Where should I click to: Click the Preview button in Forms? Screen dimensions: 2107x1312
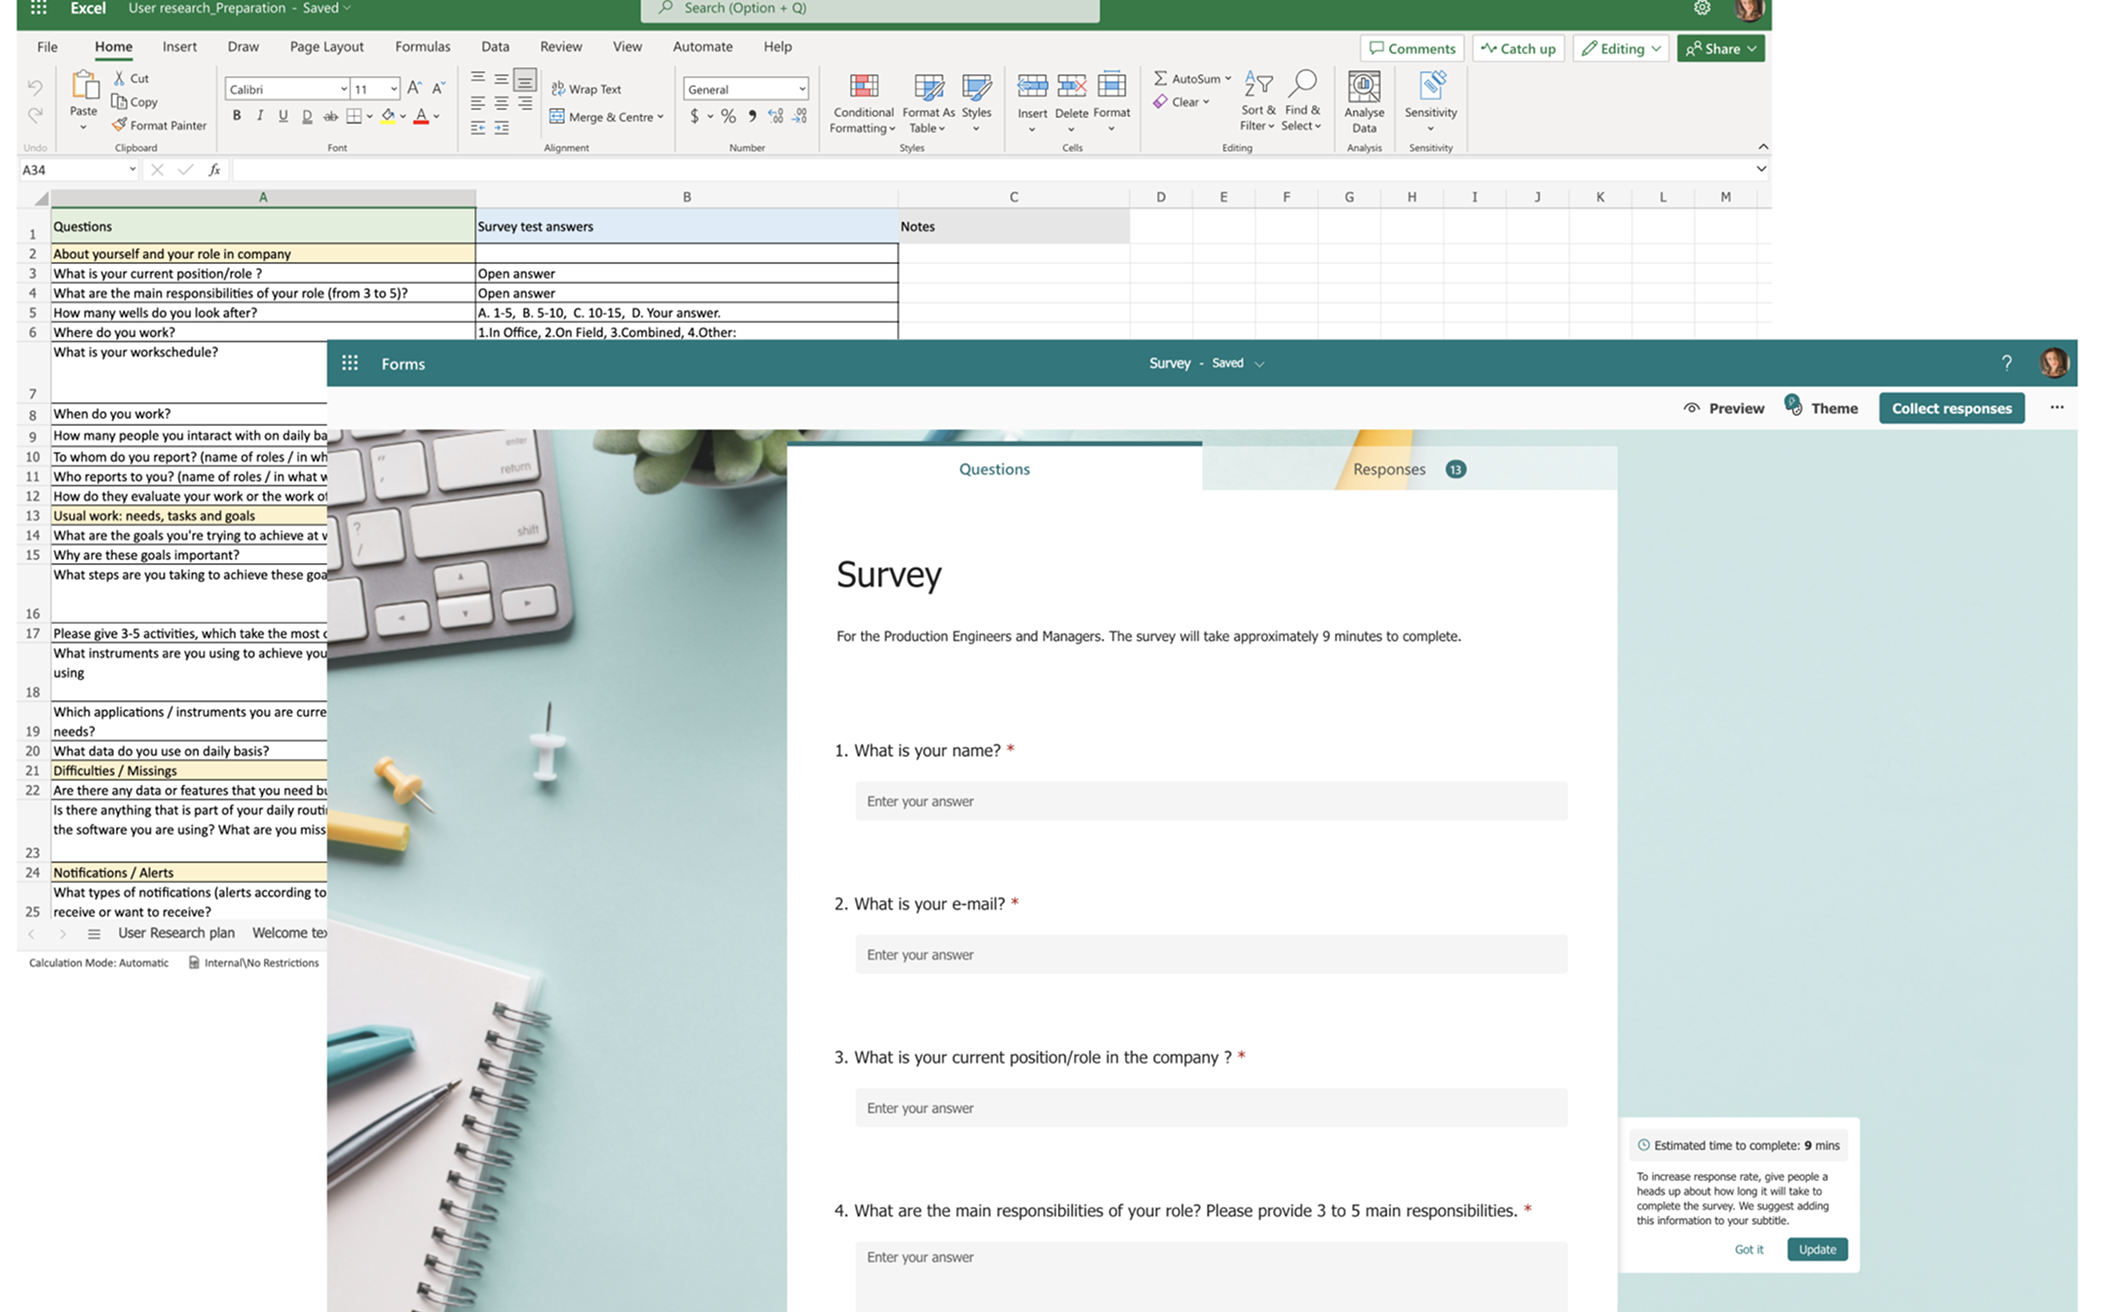pyautogui.click(x=1724, y=408)
